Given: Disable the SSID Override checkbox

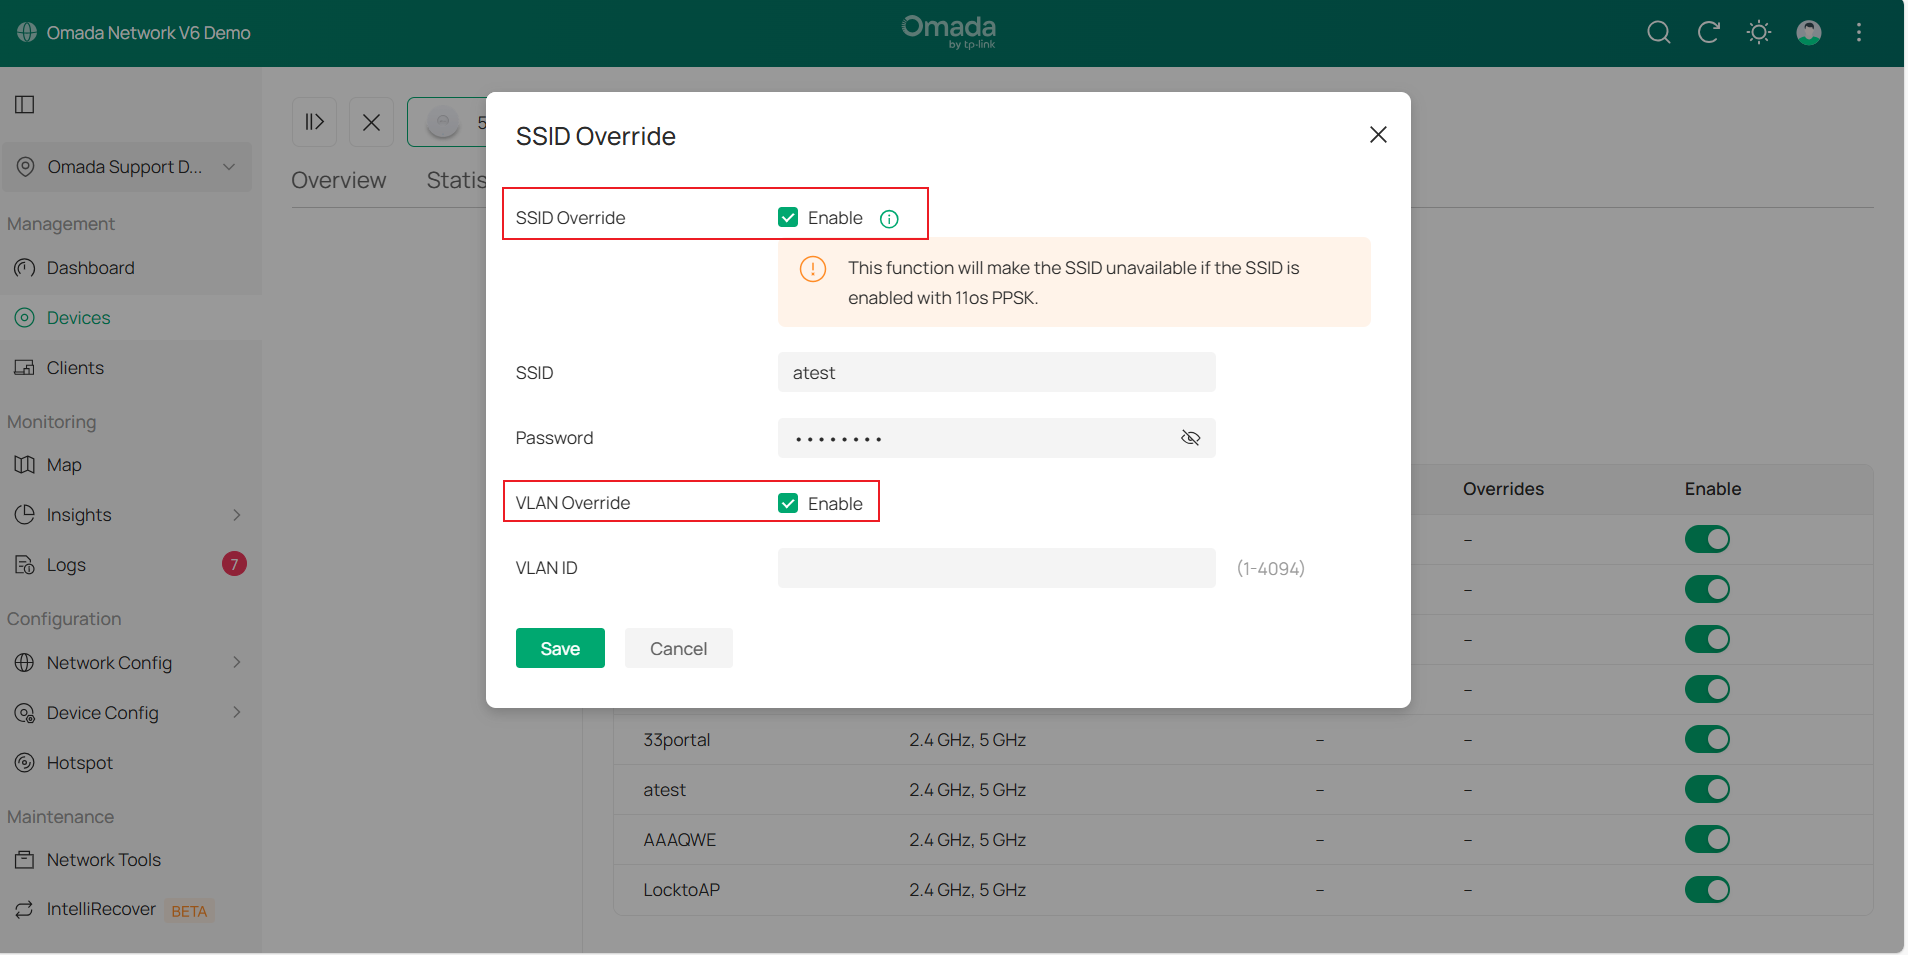Looking at the screenshot, I should point(788,216).
